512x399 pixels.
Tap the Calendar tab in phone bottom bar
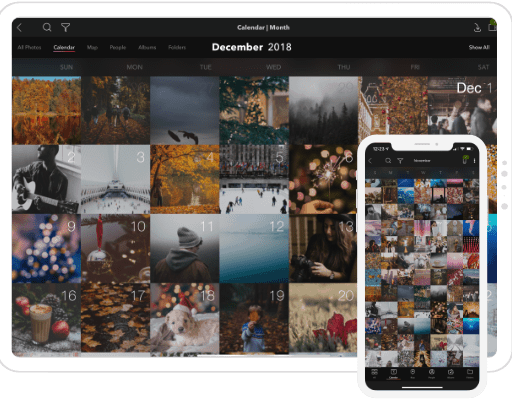point(393,373)
